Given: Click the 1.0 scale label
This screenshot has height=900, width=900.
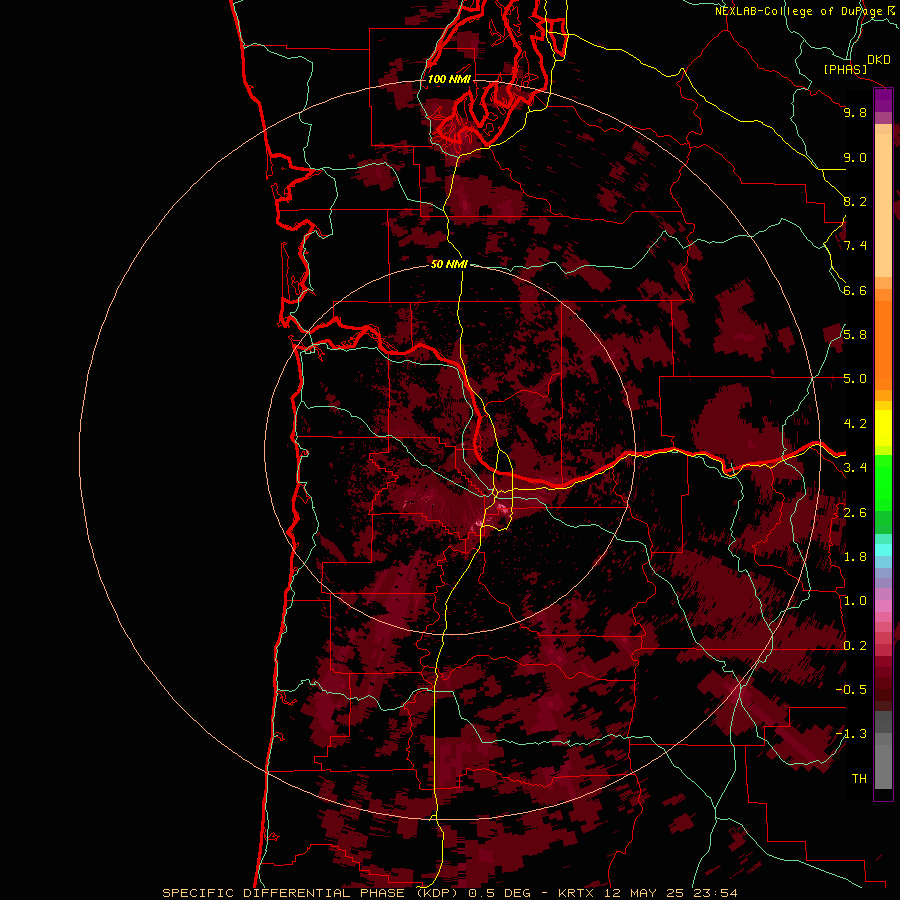Looking at the screenshot, I should [855, 601].
